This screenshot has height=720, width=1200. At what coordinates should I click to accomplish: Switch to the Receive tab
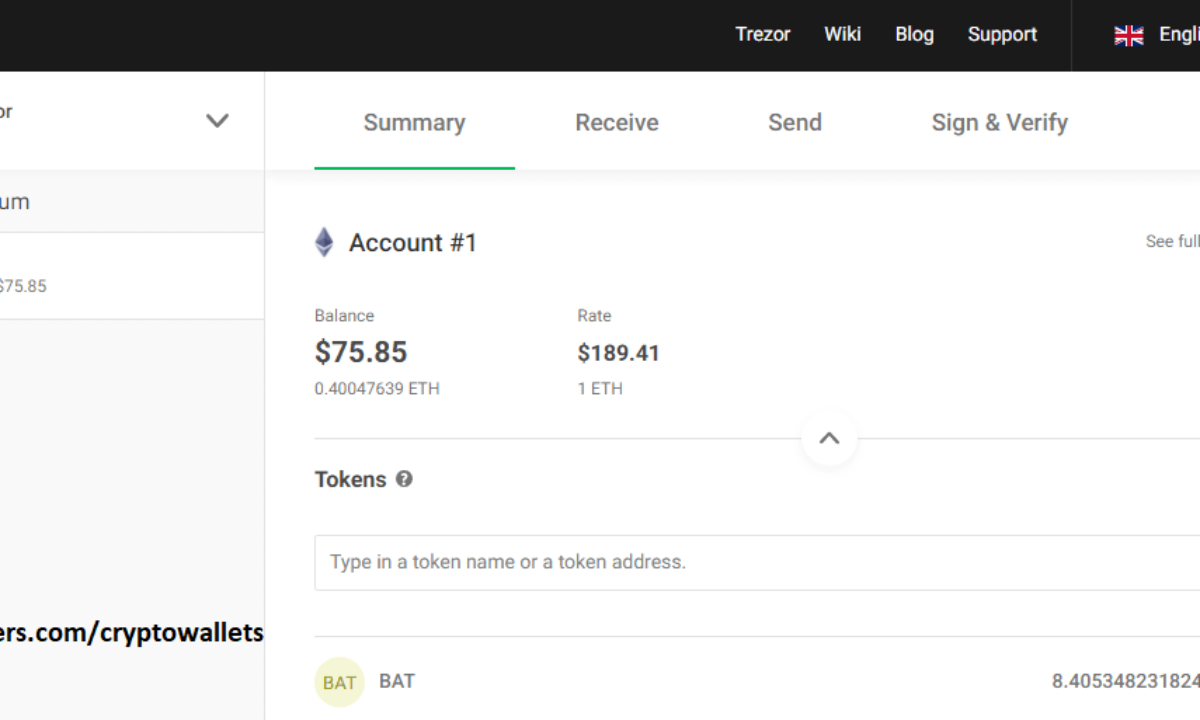pos(616,122)
